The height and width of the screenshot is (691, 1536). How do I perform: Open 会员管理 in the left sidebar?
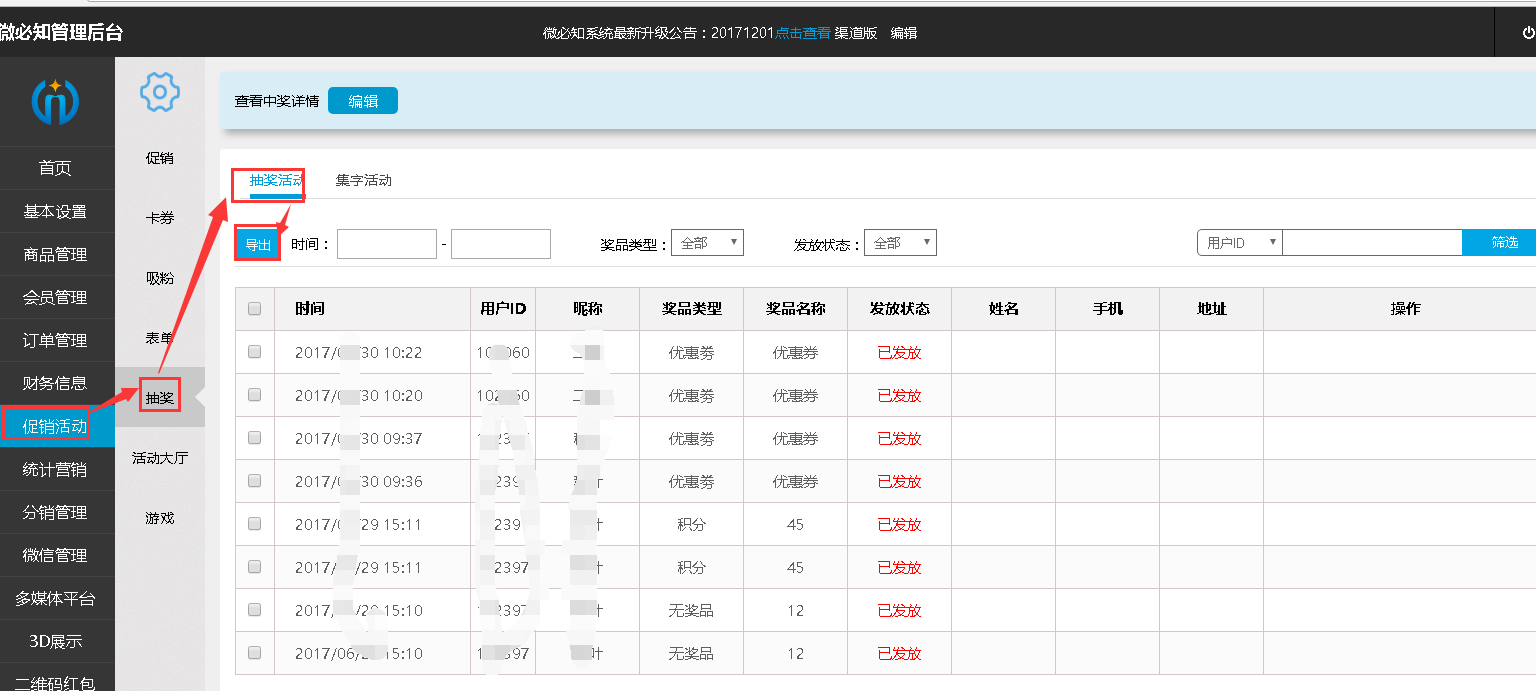pyautogui.click(x=56, y=298)
